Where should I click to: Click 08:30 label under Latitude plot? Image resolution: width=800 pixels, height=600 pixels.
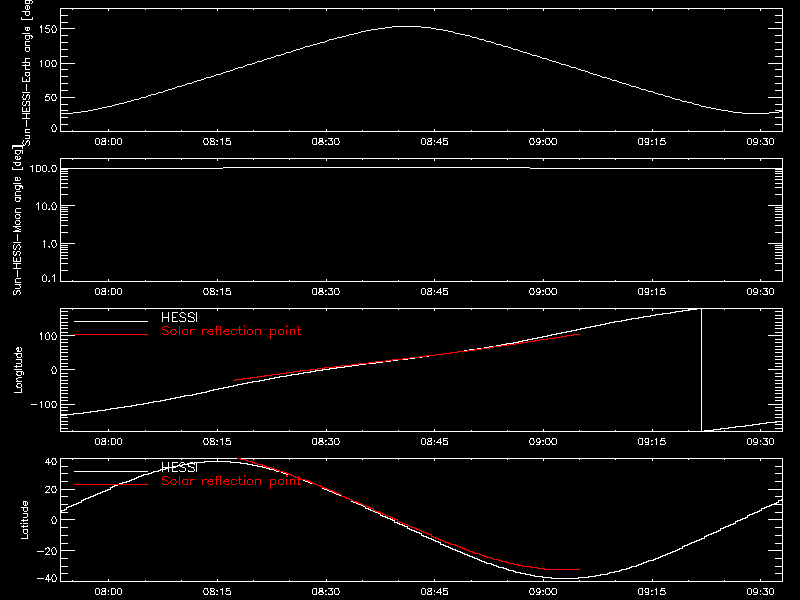tap(326, 591)
